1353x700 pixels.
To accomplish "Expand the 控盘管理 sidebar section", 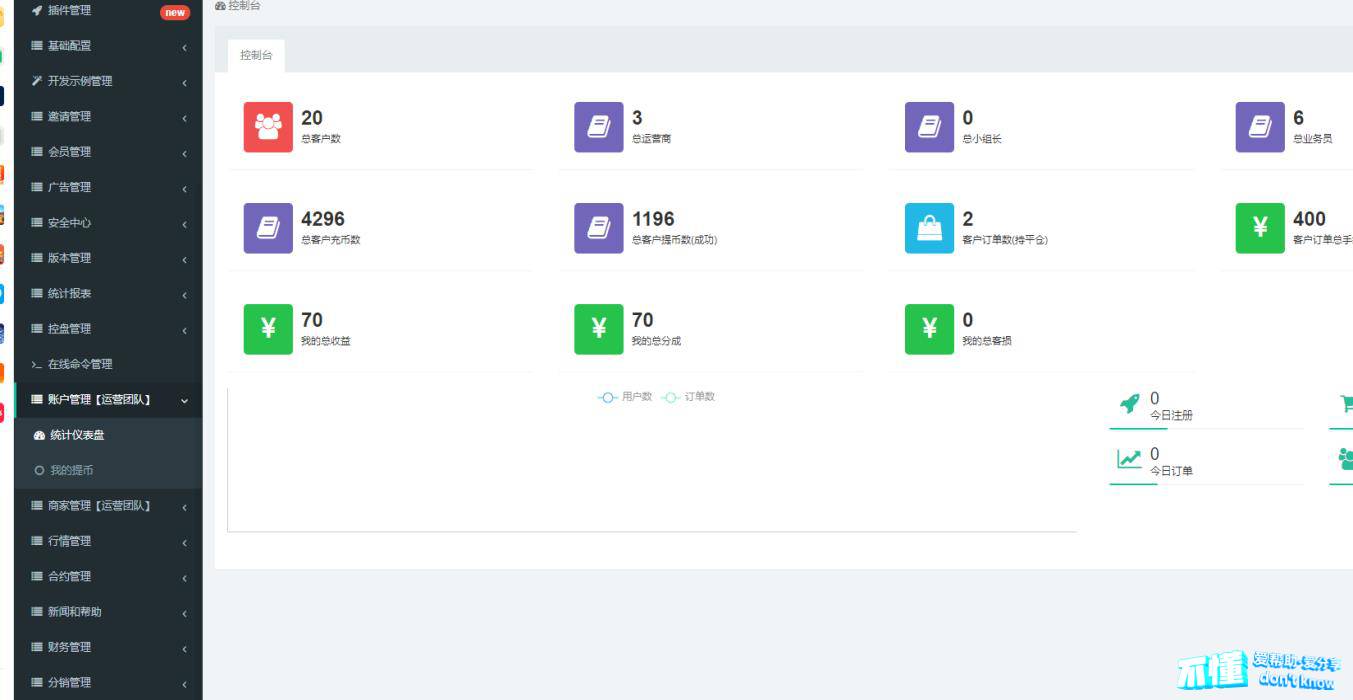I will coord(108,329).
